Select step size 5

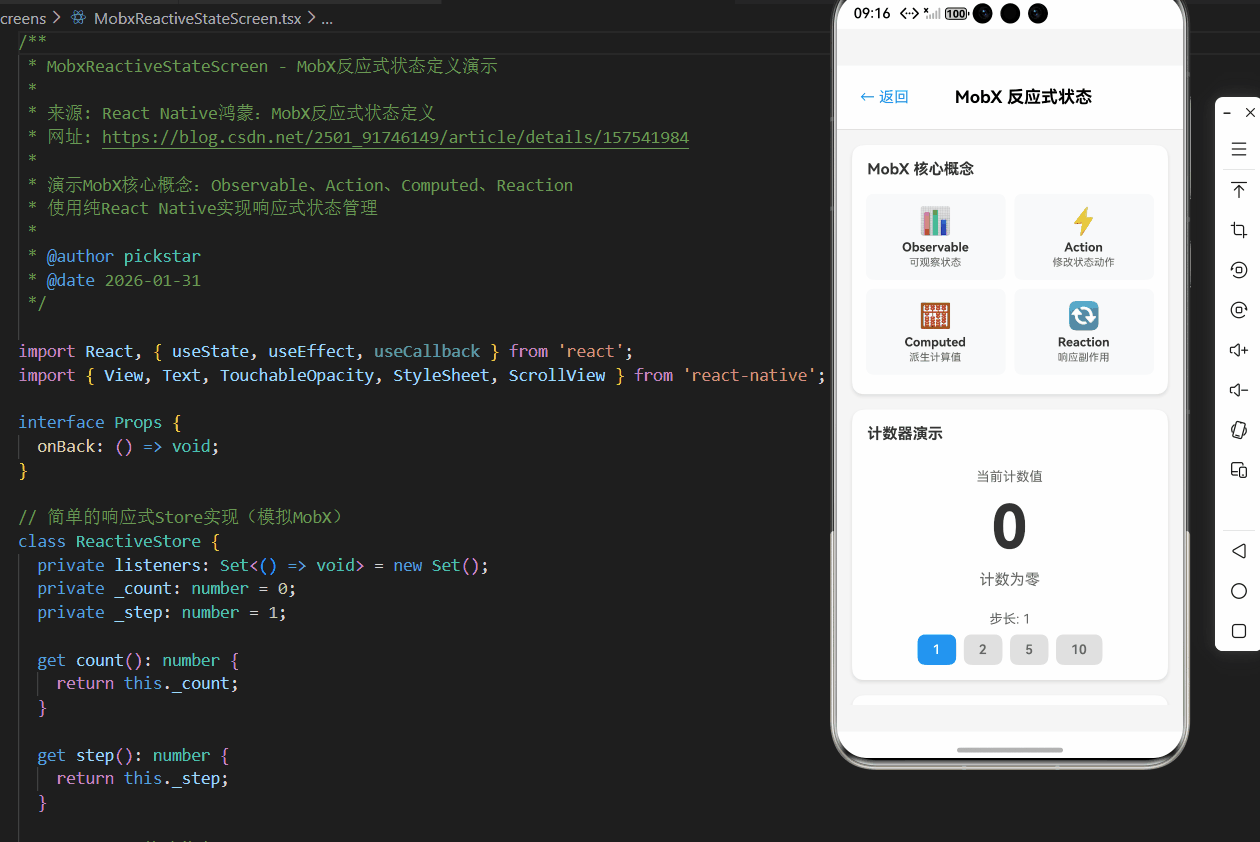(x=1029, y=649)
